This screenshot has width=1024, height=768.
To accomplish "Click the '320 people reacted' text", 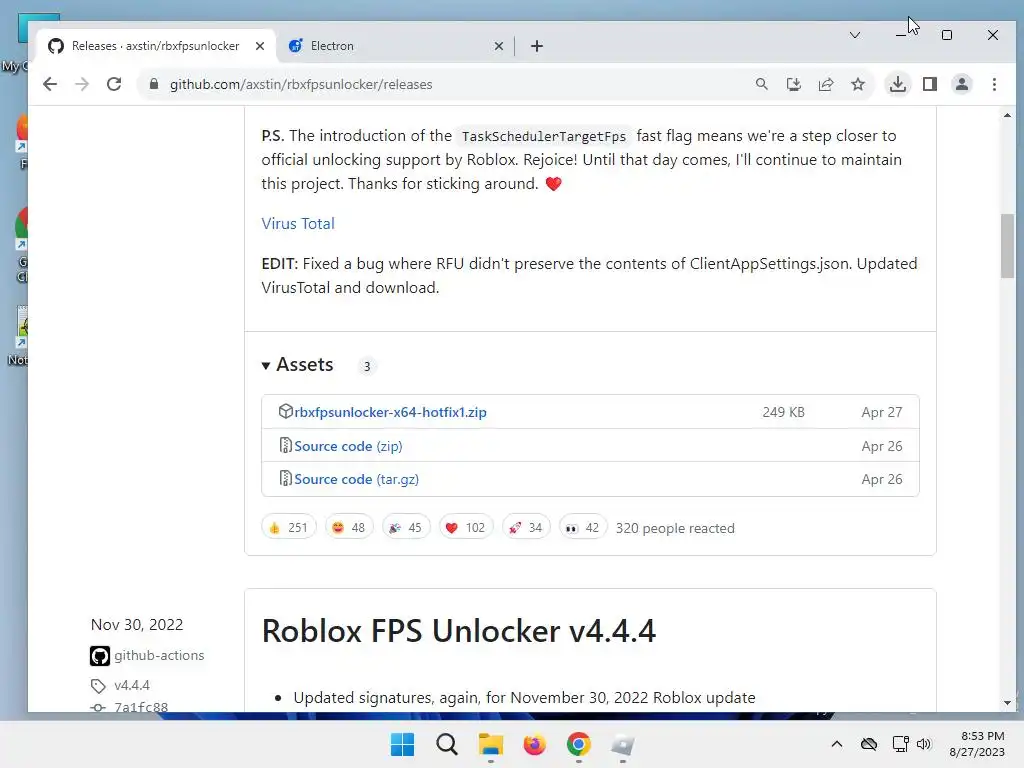I will (675, 528).
